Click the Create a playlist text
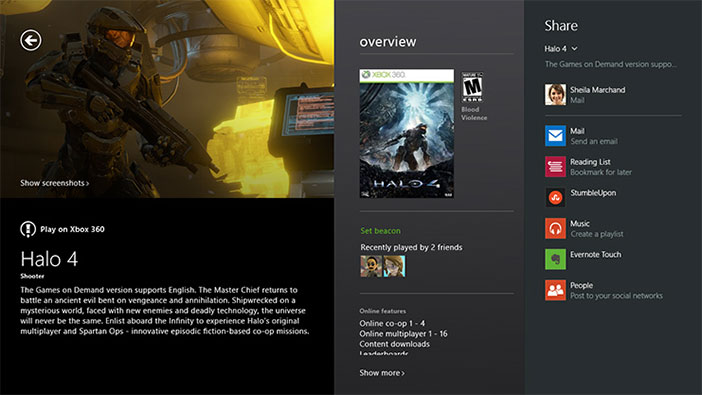702x395 pixels. 597,234
